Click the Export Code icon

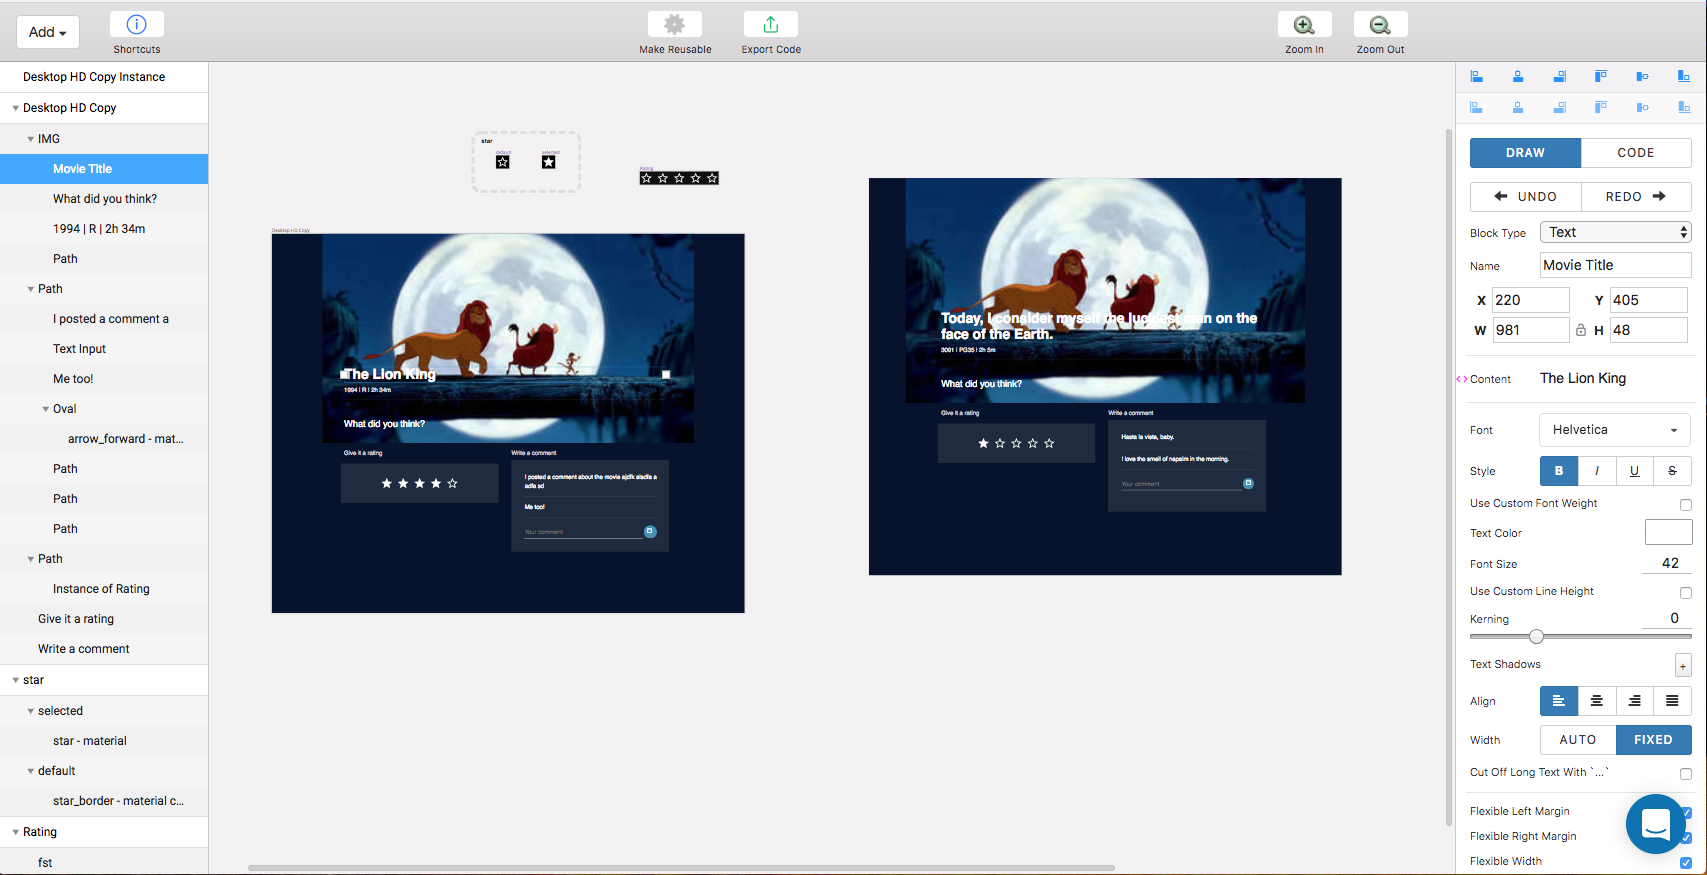pos(770,24)
